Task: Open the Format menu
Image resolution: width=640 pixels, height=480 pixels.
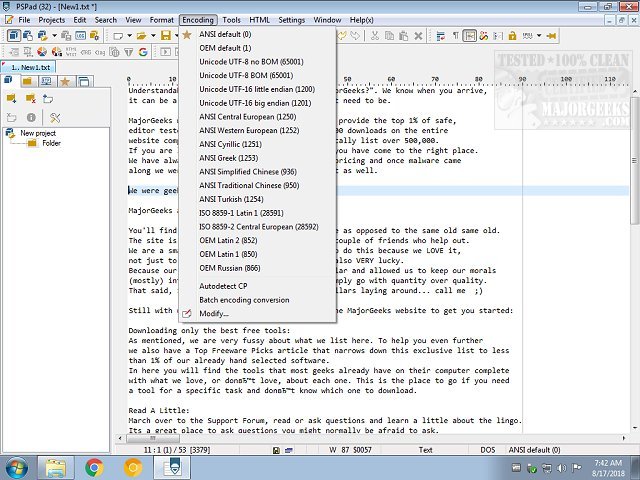Action: (x=161, y=20)
